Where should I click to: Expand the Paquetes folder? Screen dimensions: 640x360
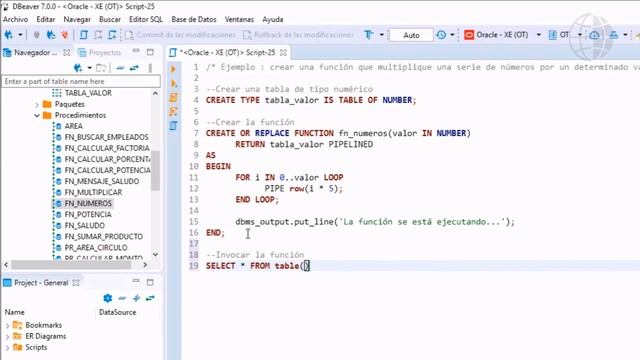point(37,104)
